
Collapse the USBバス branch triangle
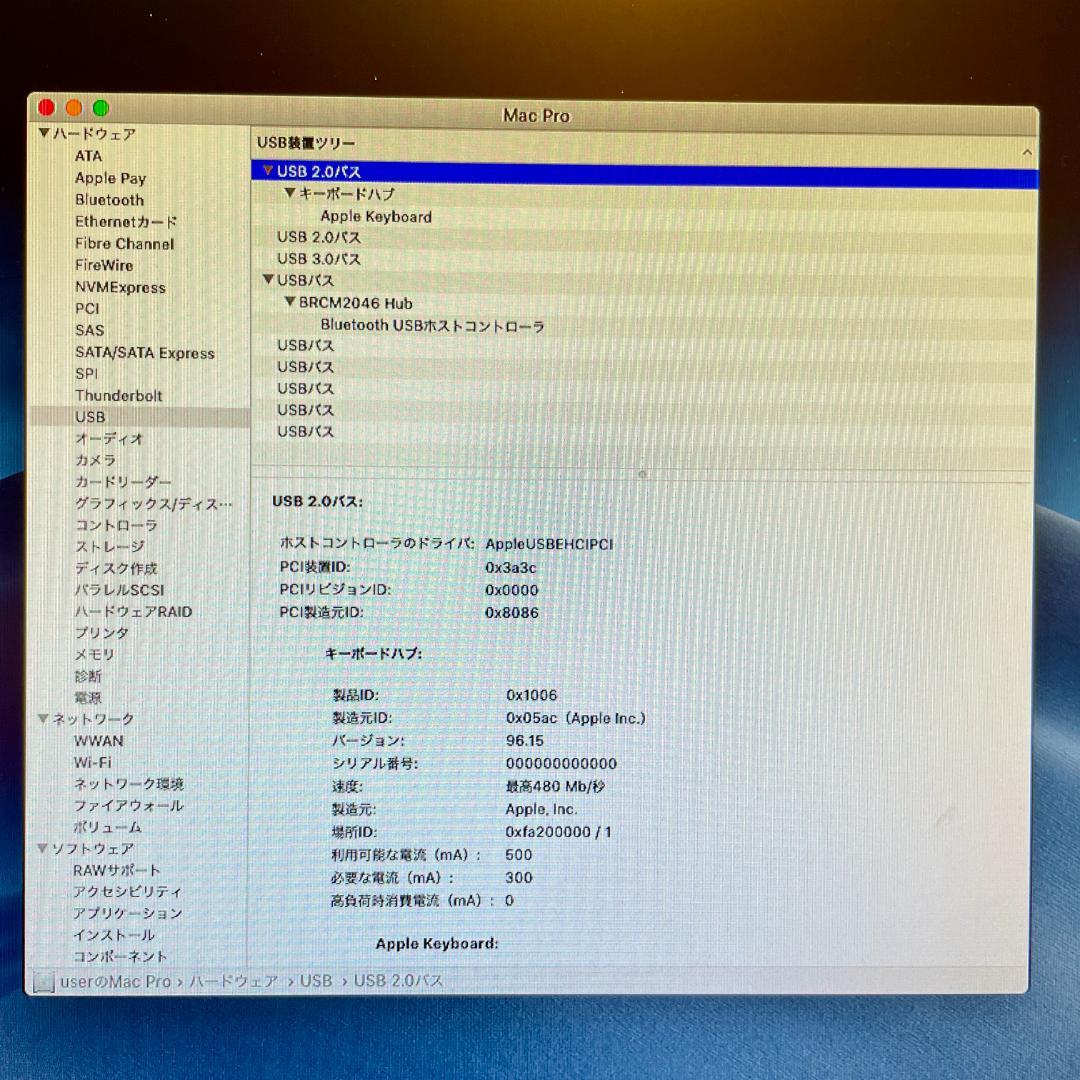point(267,281)
